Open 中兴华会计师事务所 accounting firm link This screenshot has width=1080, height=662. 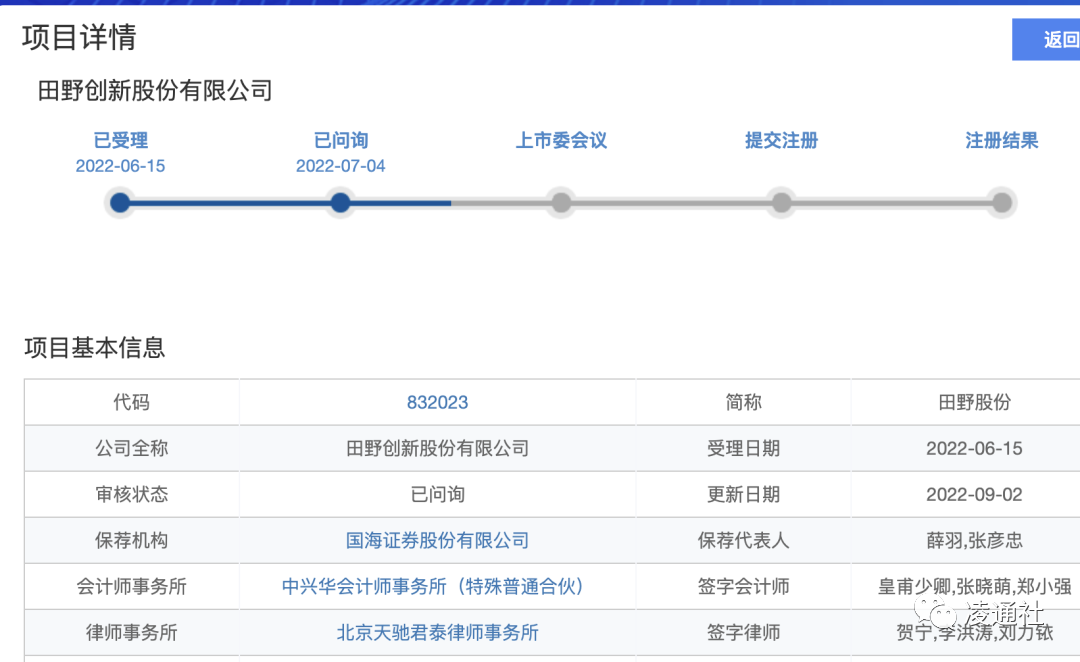coord(433,586)
